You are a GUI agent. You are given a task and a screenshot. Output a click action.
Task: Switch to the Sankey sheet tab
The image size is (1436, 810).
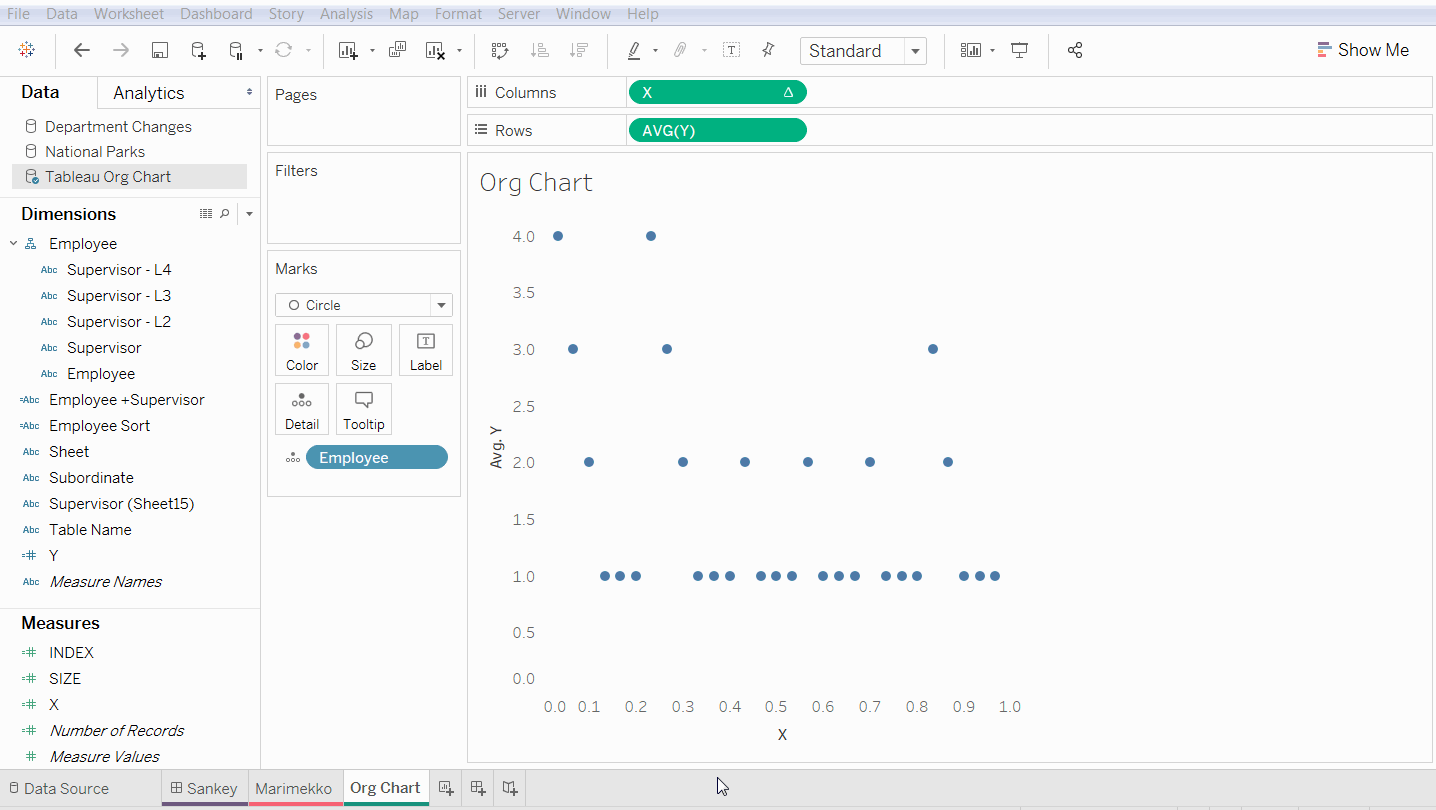204,788
